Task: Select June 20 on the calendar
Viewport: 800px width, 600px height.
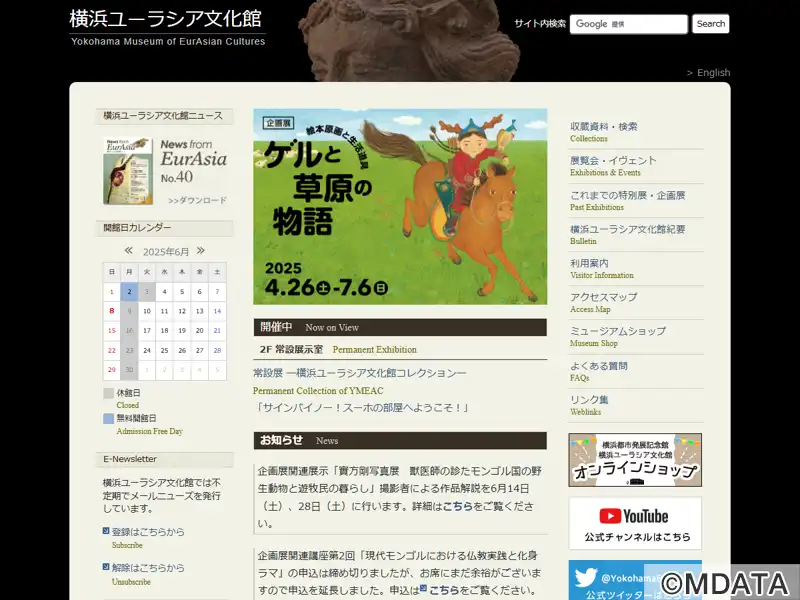Action: click(x=199, y=331)
